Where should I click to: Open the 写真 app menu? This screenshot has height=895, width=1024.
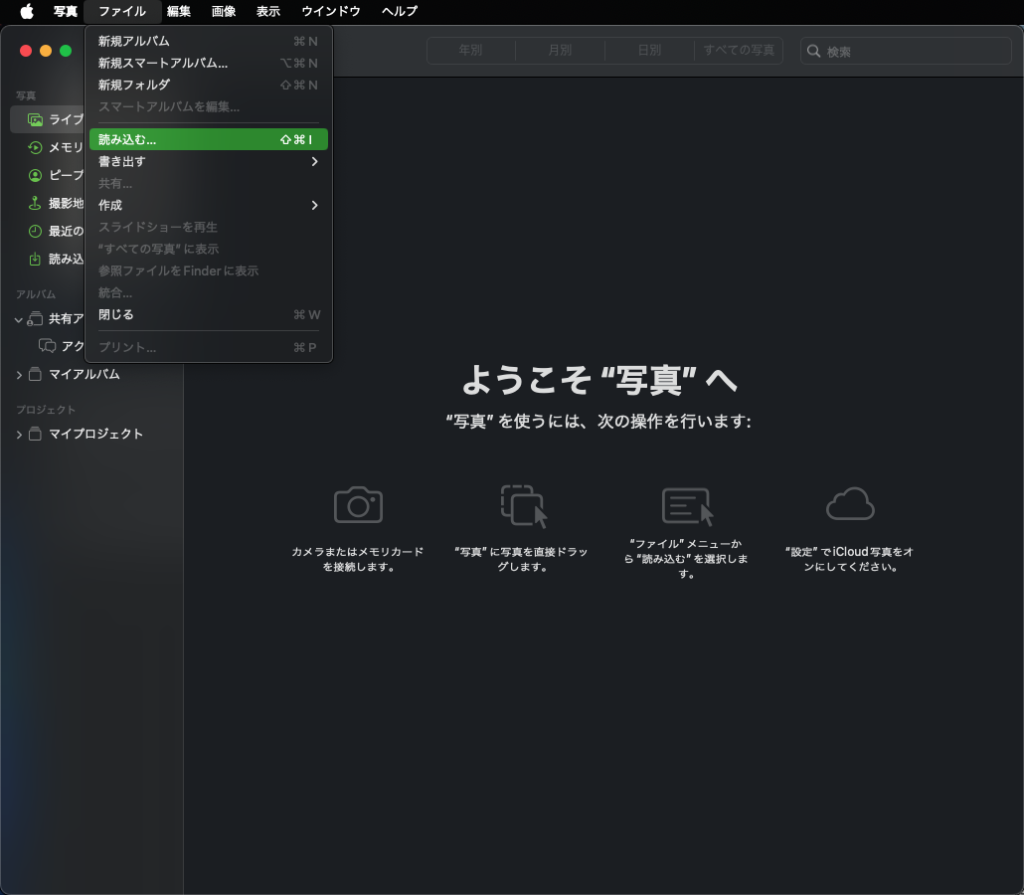point(65,11)
